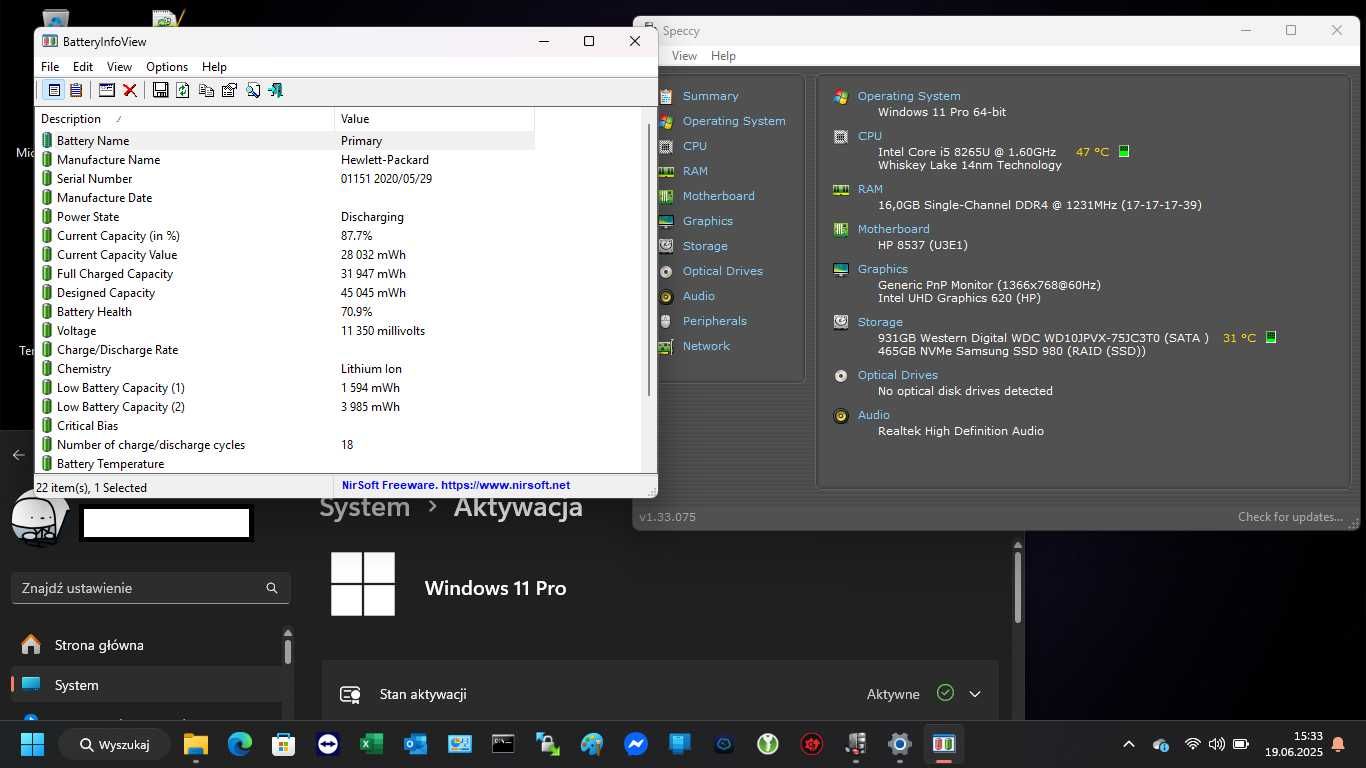
Task: Click the hard drive icon beside Storage heading
Action: [x=841, y=322]
